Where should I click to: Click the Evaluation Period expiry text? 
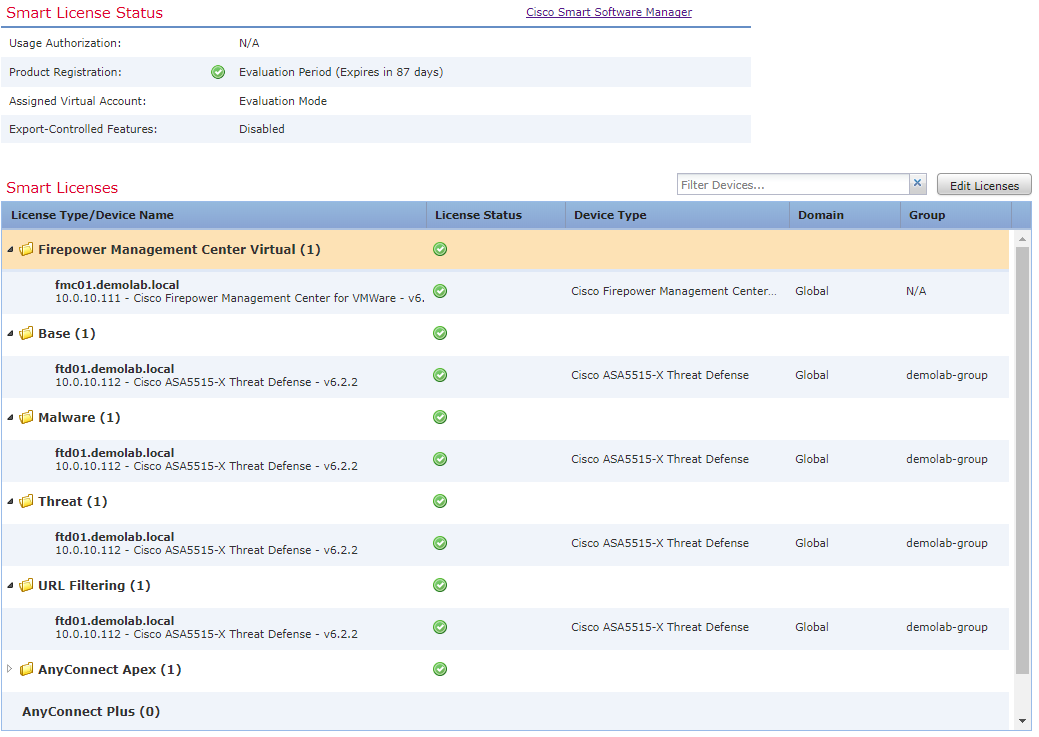click(x=341, y=72)
